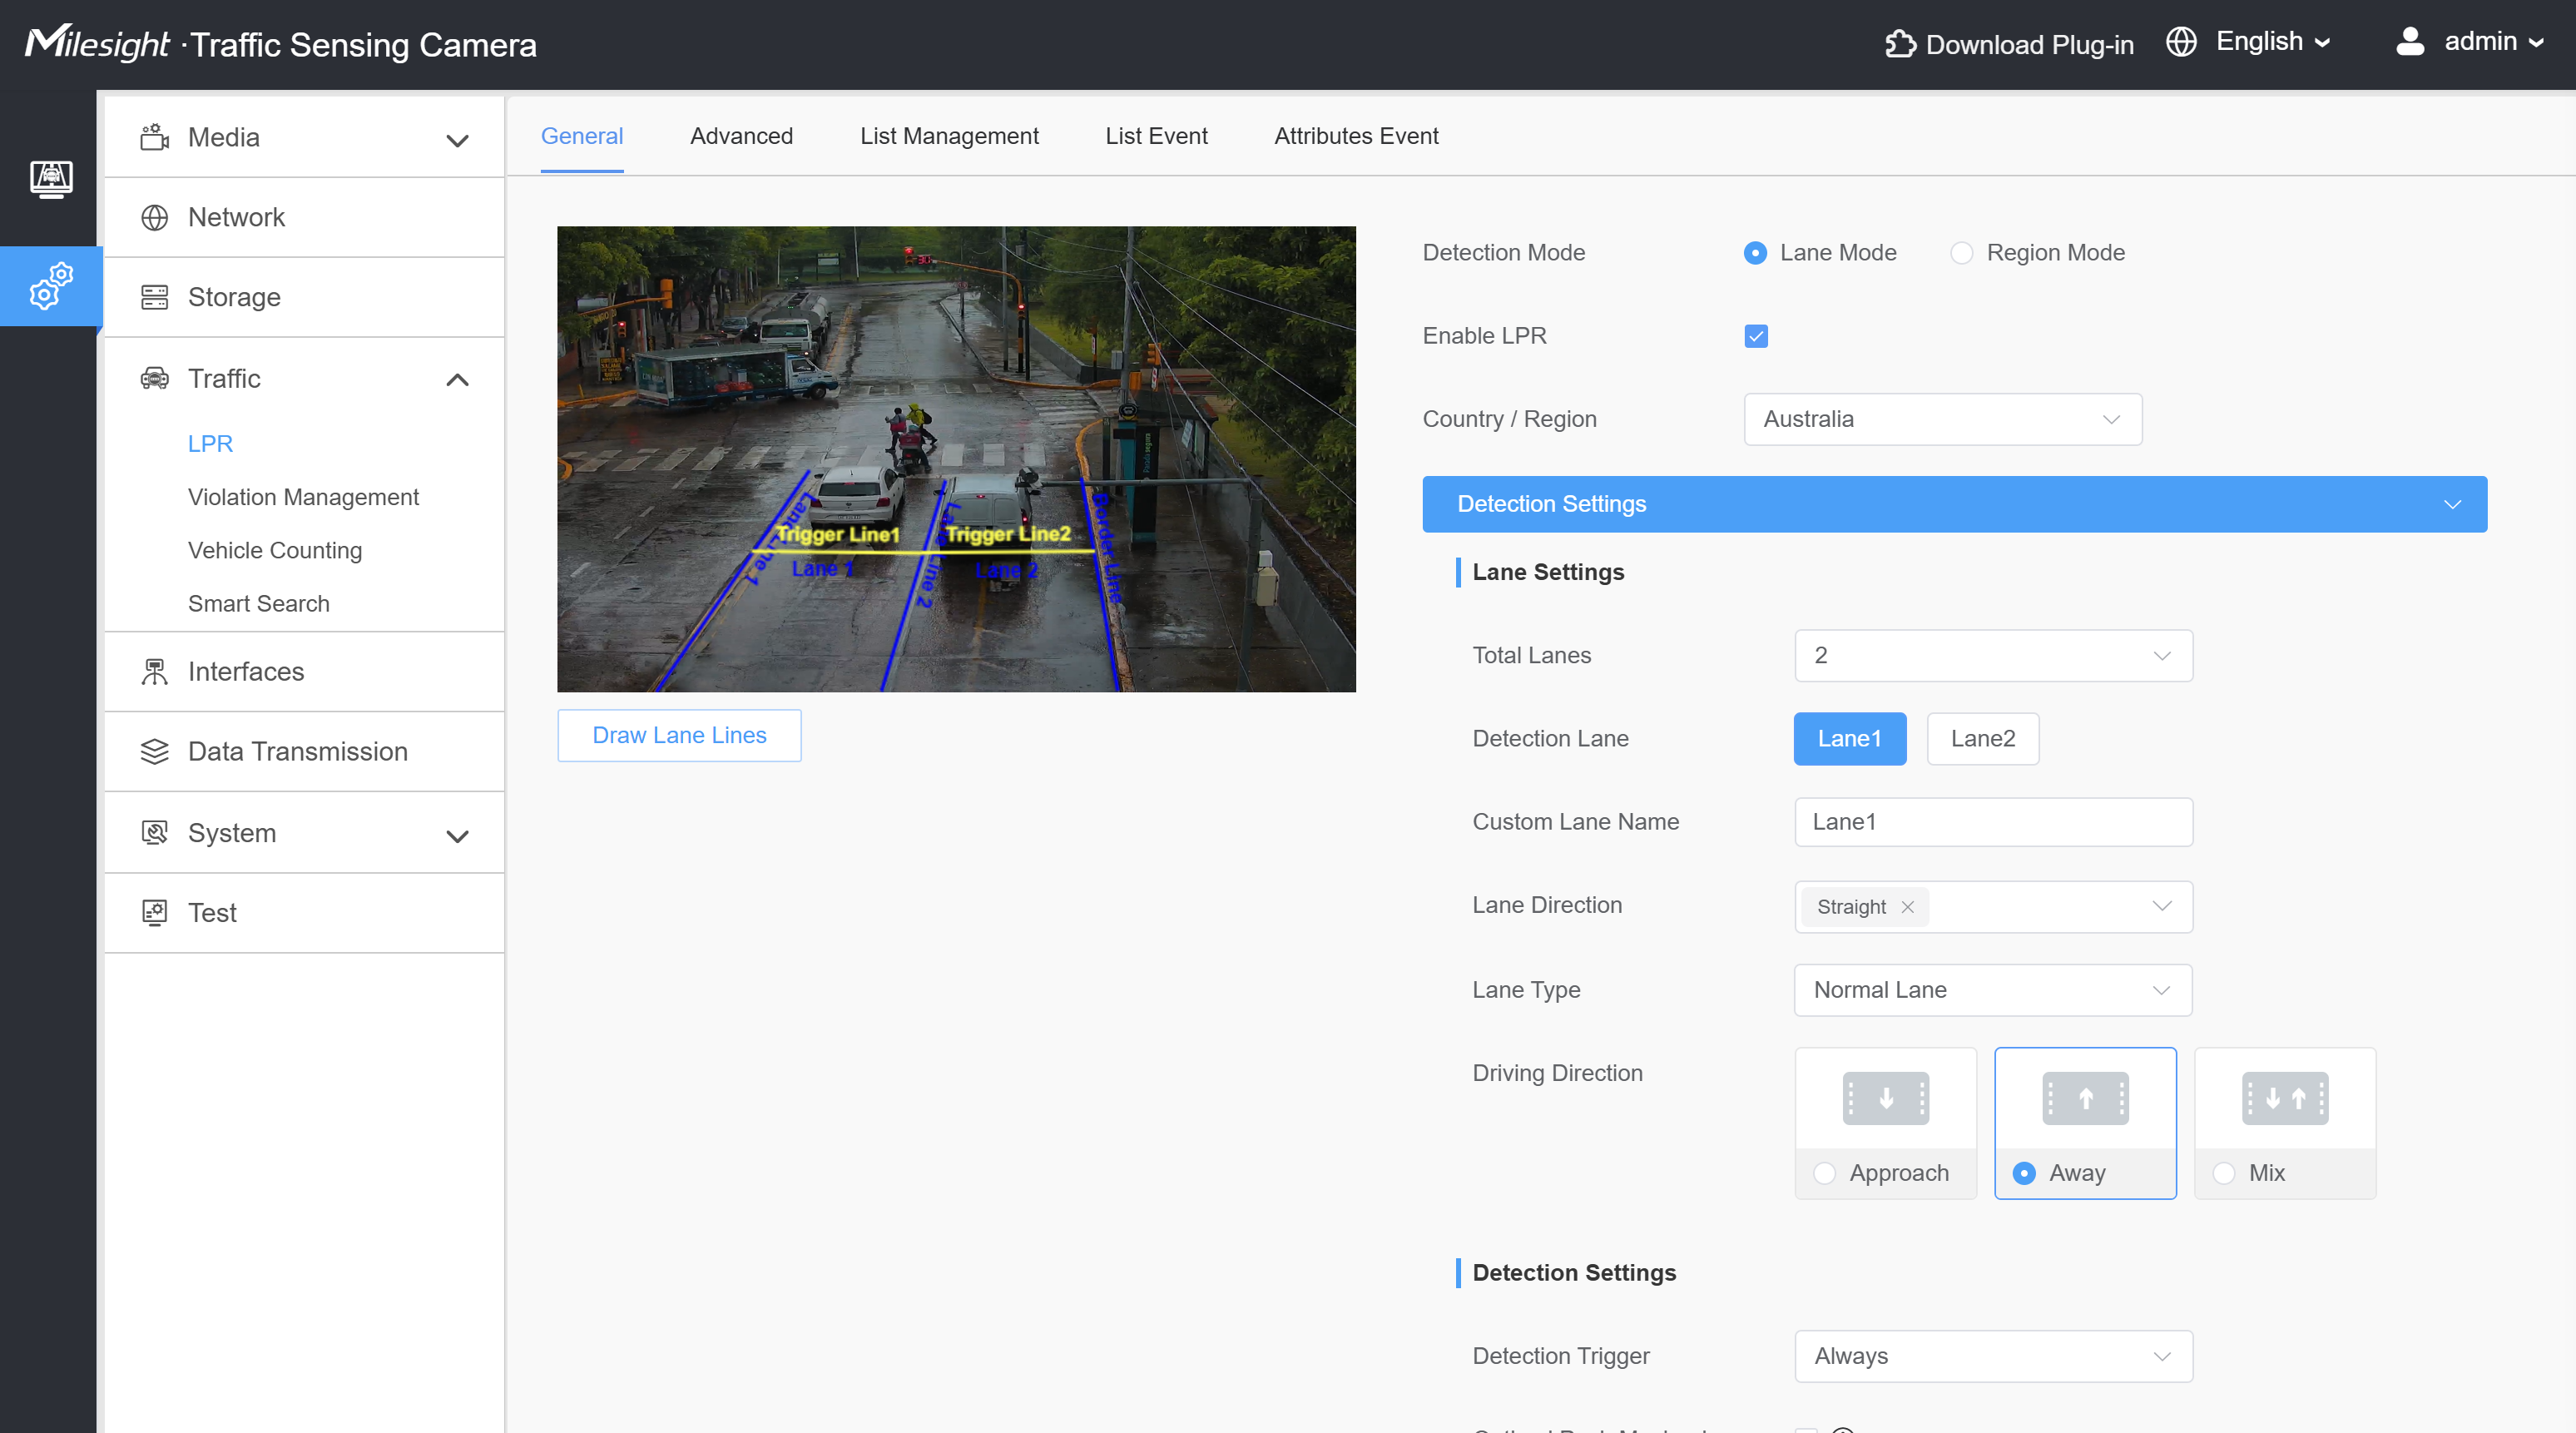
Task: Open the live view monitor icon
Action: click(x=50, y=180)
